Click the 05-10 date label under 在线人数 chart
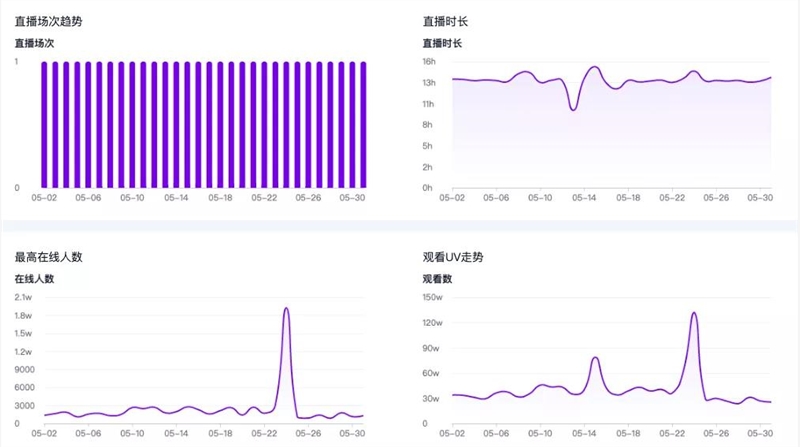 tap(132, 434)
